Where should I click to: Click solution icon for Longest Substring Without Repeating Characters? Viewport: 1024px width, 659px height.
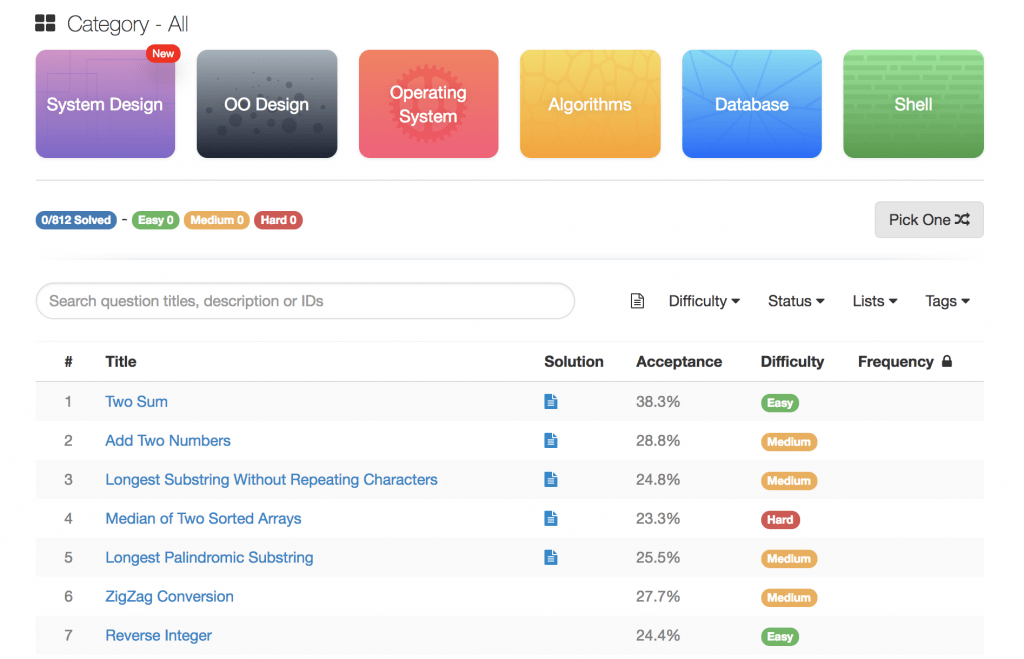tap(550, 480)
